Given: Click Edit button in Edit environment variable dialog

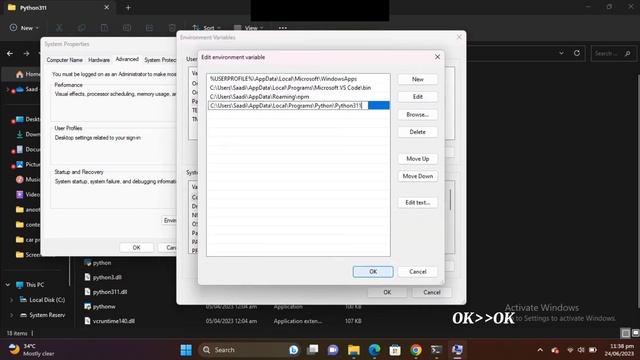Looking at the screenshot, I should tap(417, 97).
